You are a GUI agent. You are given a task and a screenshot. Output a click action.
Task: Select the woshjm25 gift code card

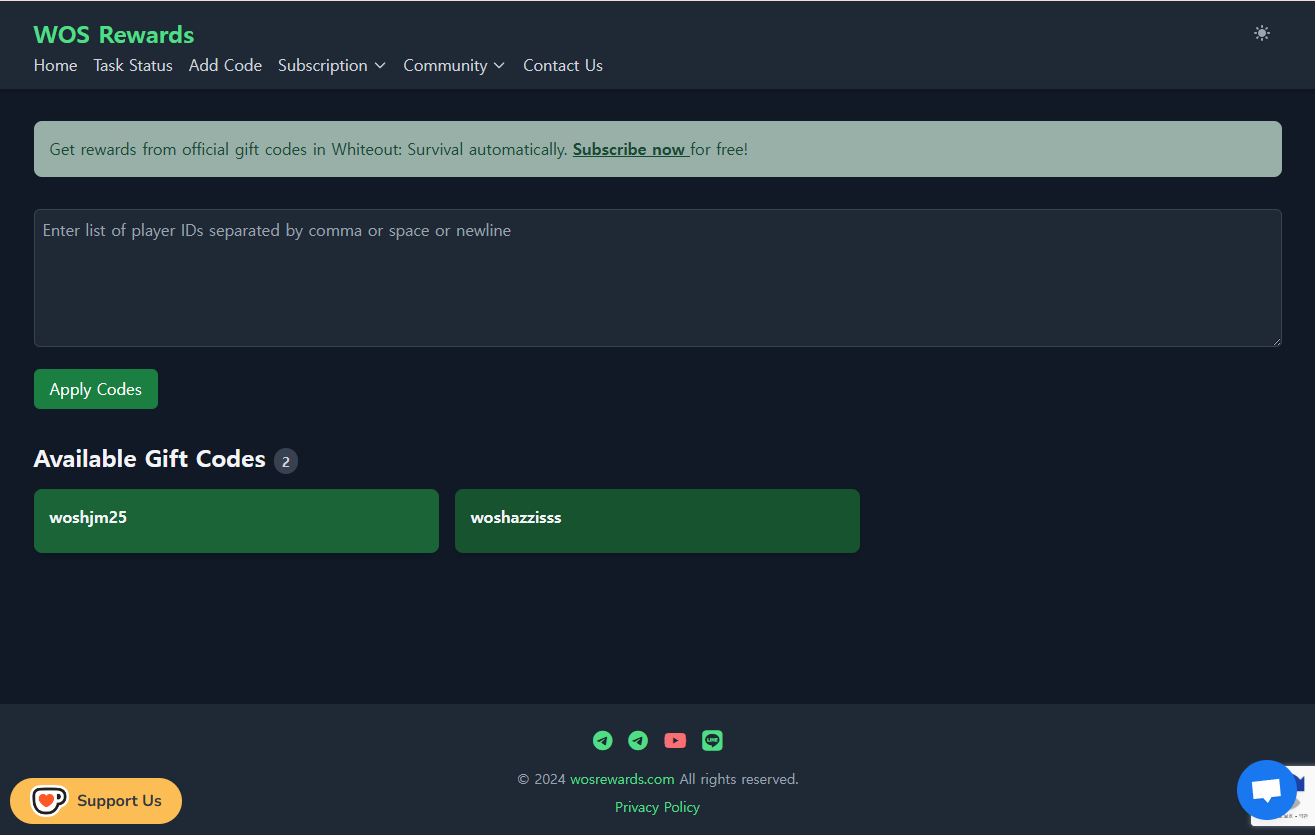(x=236, y=520)
